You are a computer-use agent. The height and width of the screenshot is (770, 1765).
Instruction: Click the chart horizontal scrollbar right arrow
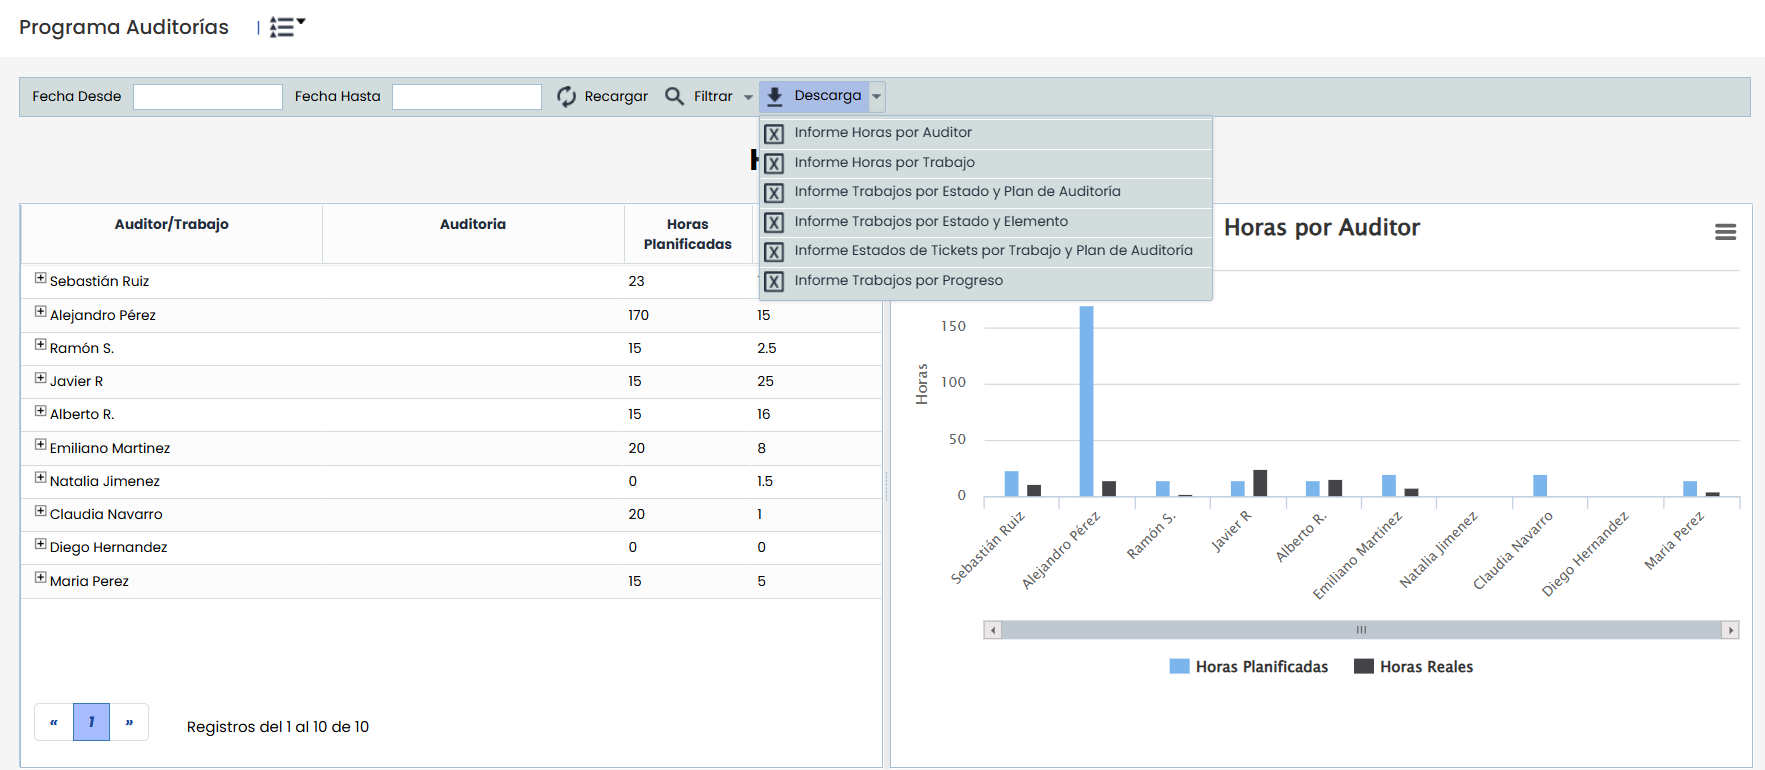(x=1730, y=630)
